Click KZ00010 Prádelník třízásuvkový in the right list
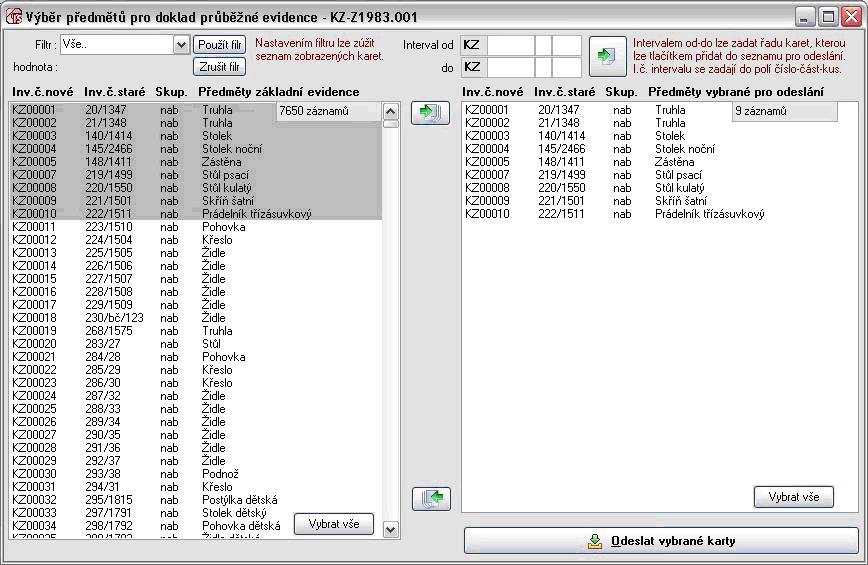868x565 pixels. [659, 214]
